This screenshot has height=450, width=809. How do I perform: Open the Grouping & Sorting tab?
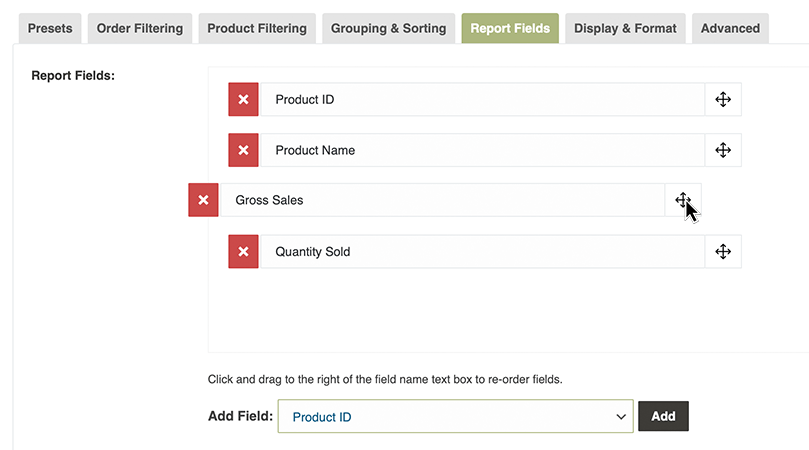[389, 28]
